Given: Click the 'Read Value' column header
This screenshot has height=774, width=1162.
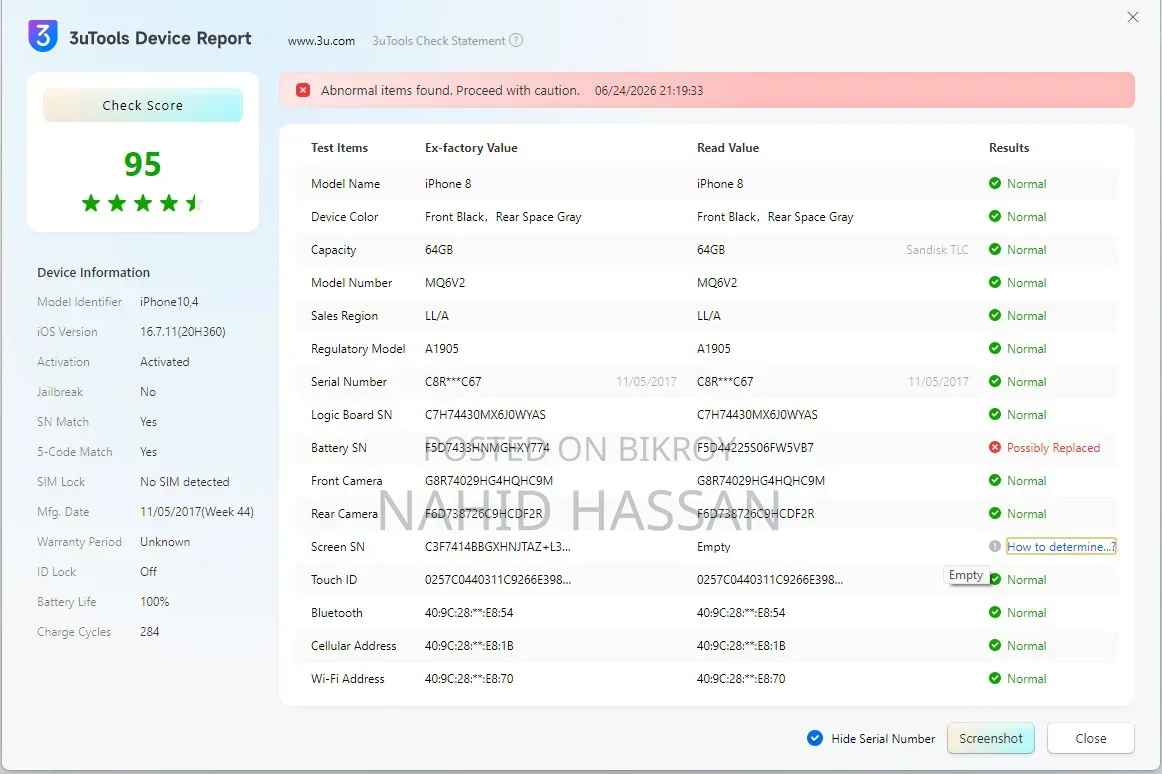Looking at the screenshot, I should [728, 148].
